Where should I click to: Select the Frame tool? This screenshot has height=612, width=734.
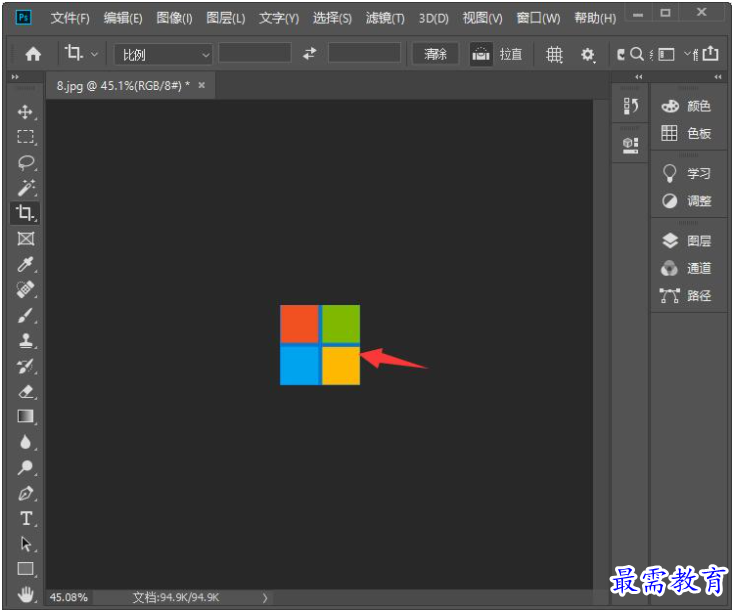coord(25,239)
